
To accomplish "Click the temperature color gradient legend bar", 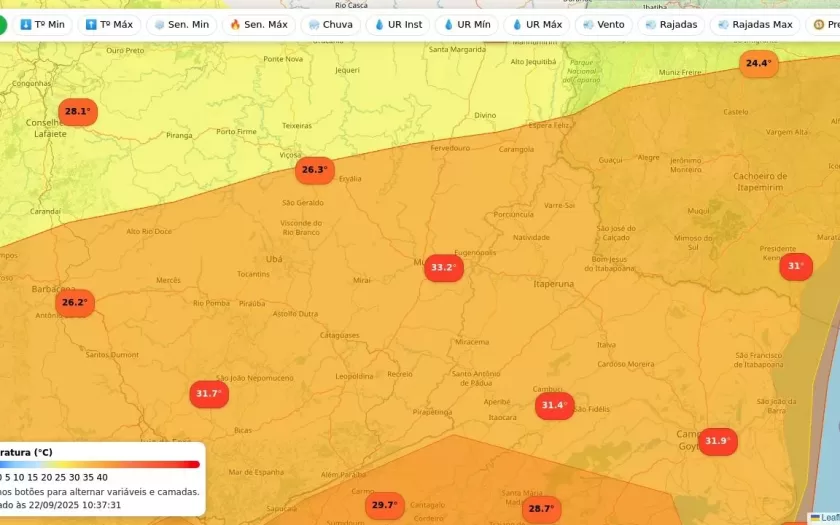I will point(100,464).
